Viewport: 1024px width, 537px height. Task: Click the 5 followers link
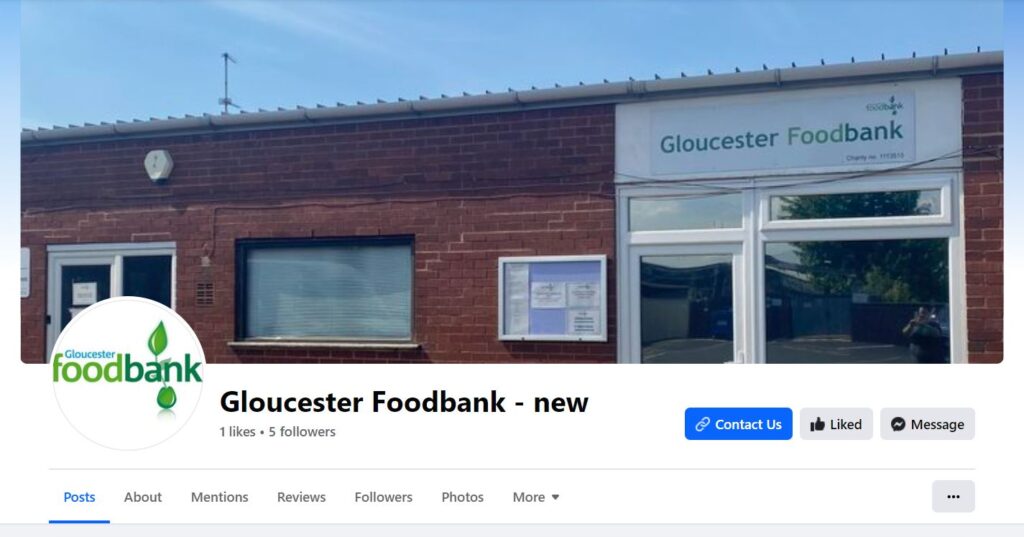(x=302, y=432)
